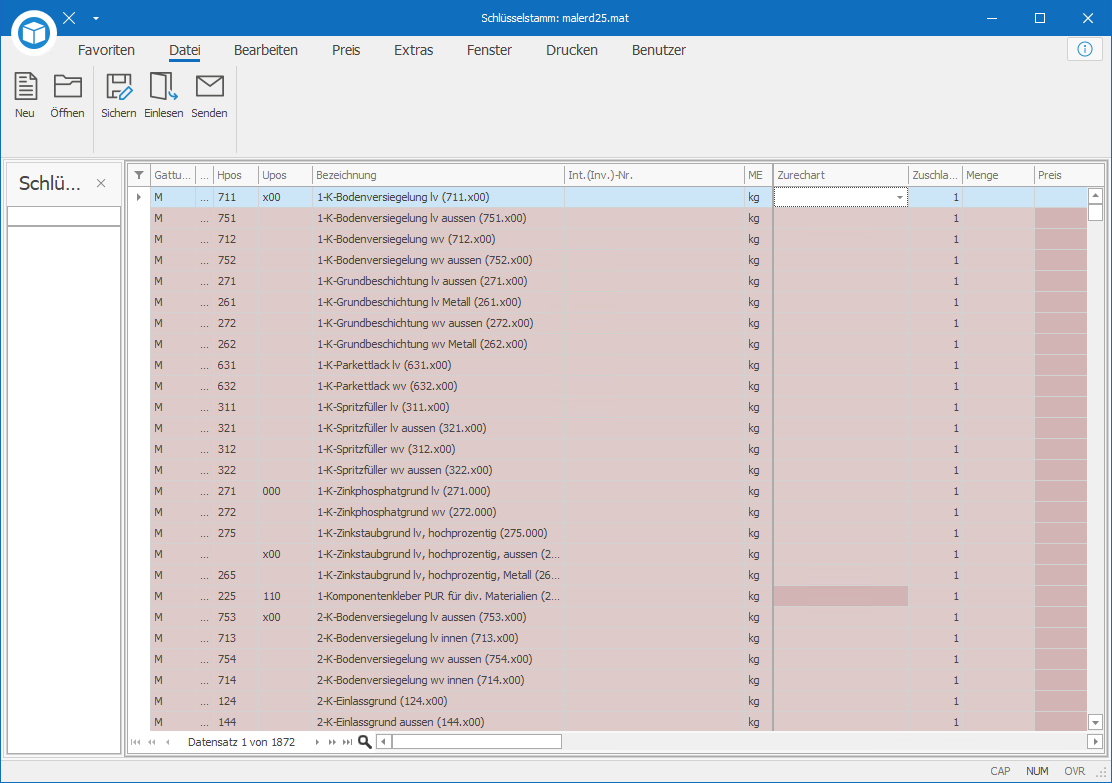1112x783 pixels.
Task: Select row 2-K-Einlassgrund (124.x00)
Action: coord(618,701)
